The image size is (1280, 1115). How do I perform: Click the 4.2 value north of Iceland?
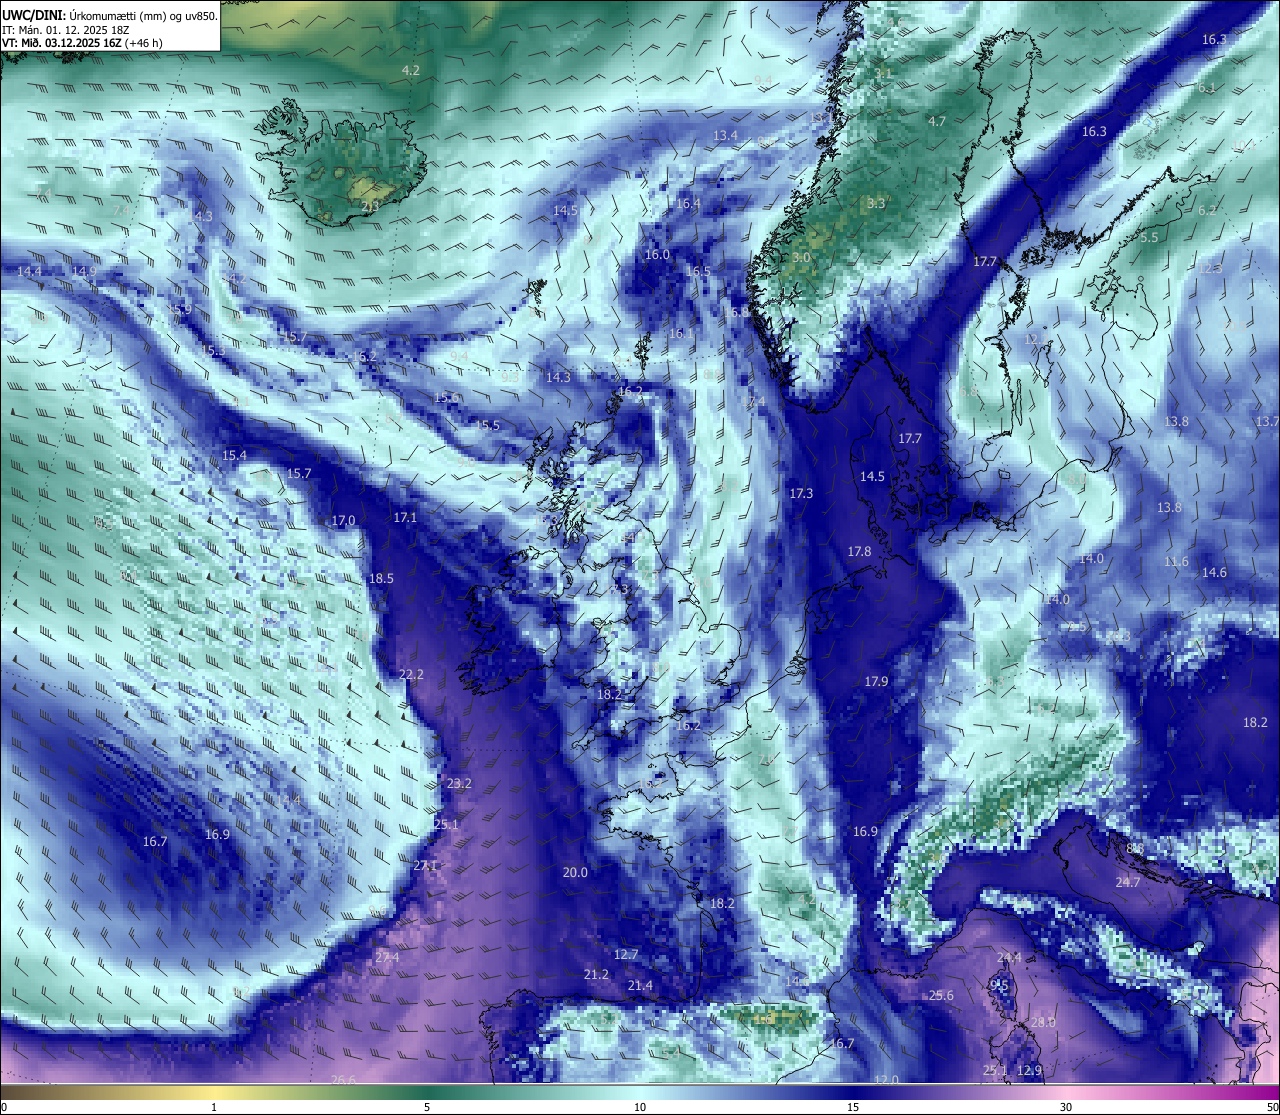click(x=410, y=70)
